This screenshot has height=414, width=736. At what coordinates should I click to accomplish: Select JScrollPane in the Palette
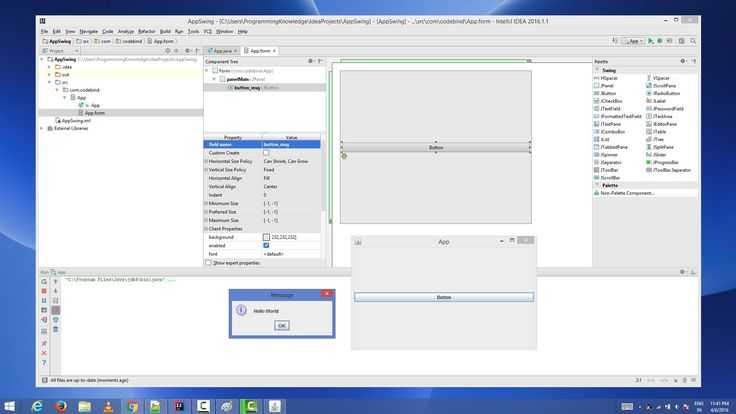[x=665, y=86]
